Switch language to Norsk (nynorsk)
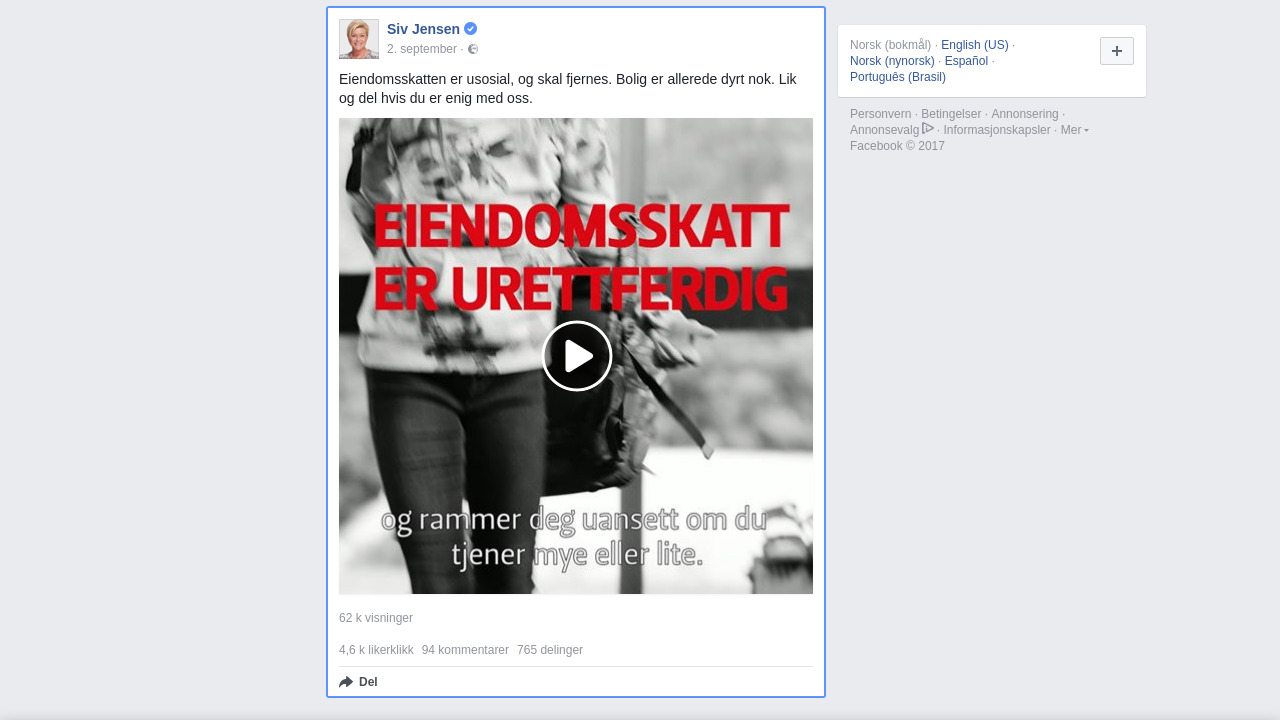 892,61
